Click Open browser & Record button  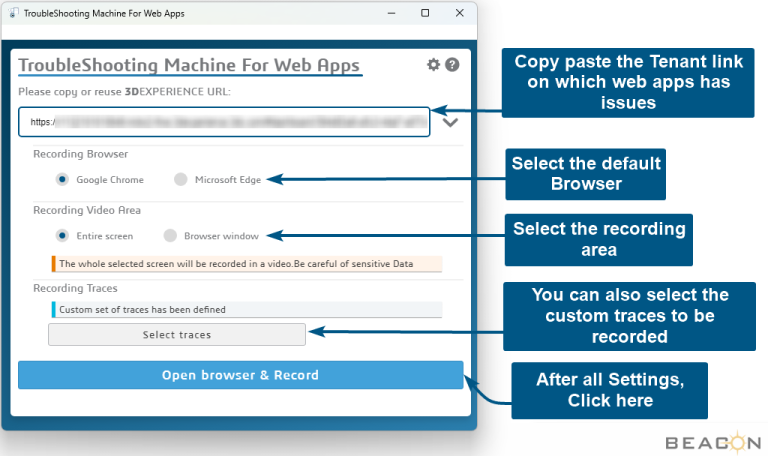[x=240, y=375]
